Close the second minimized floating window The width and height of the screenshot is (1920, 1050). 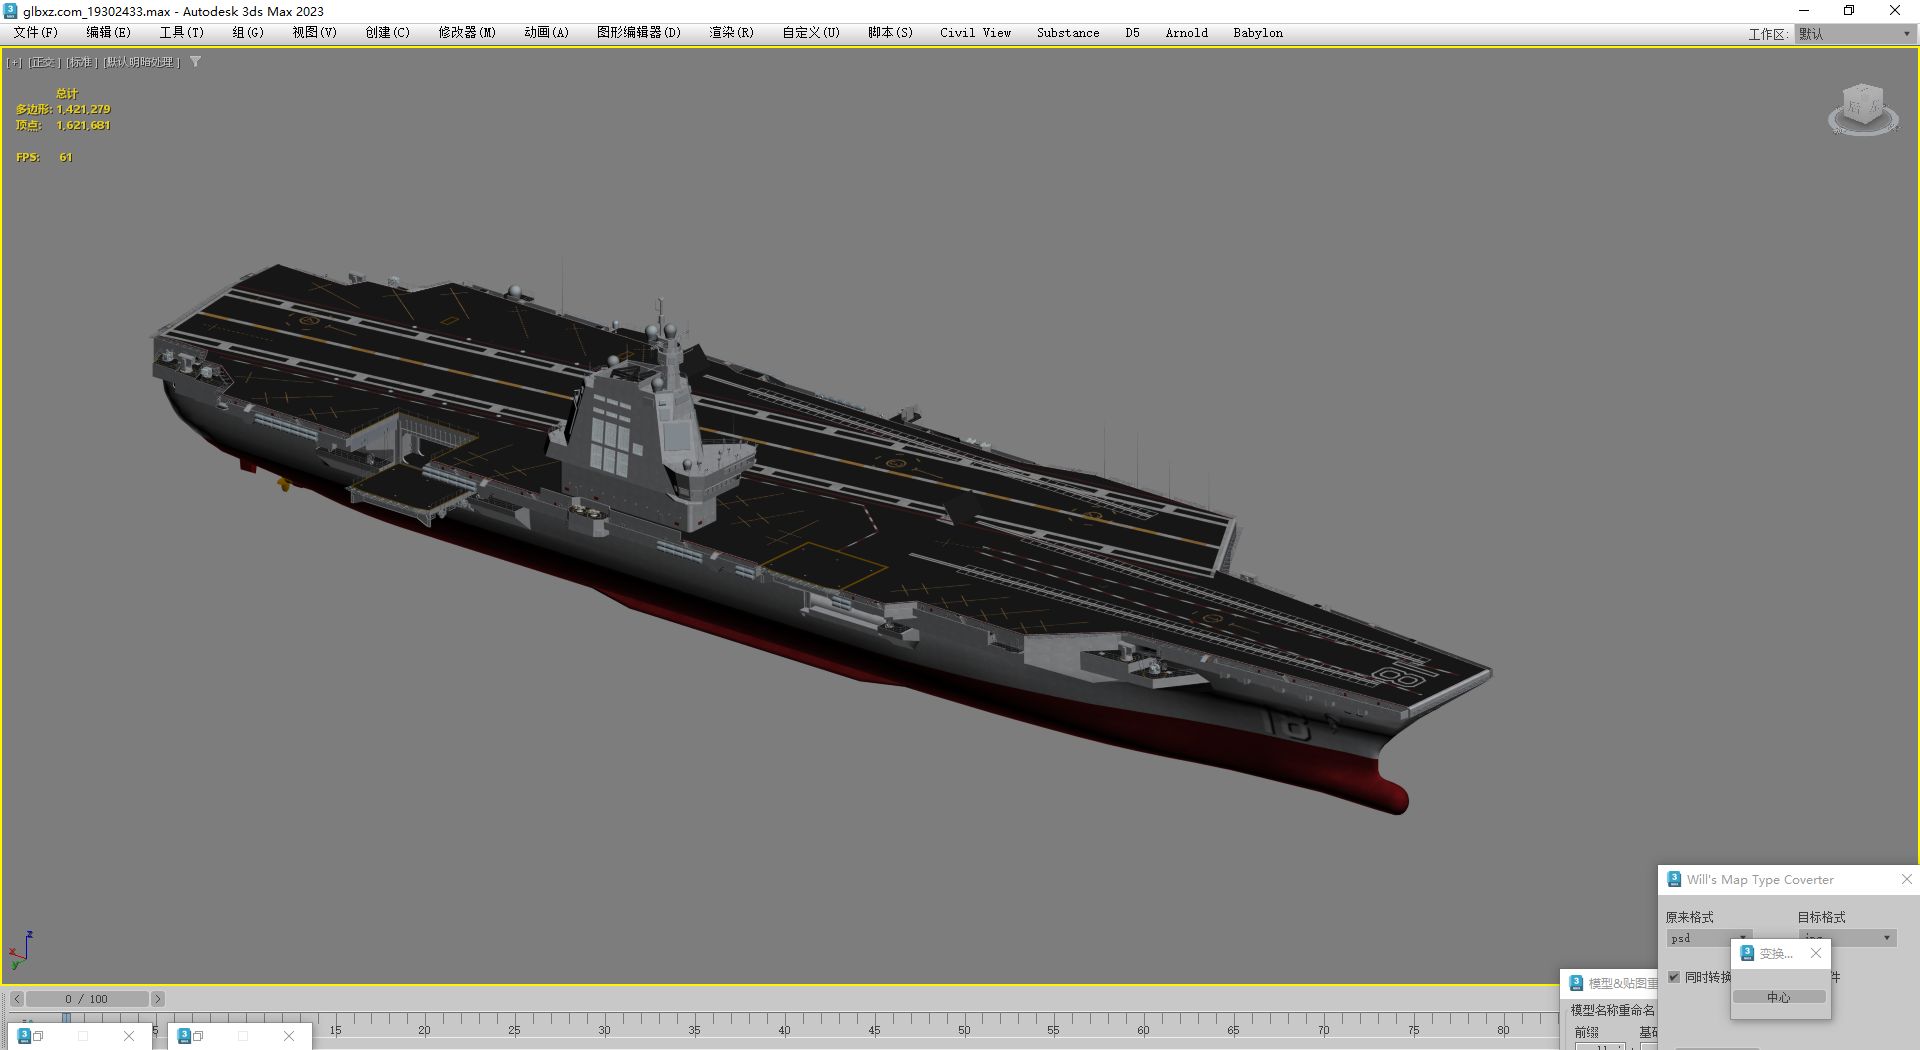click(x=289, y=1036)
